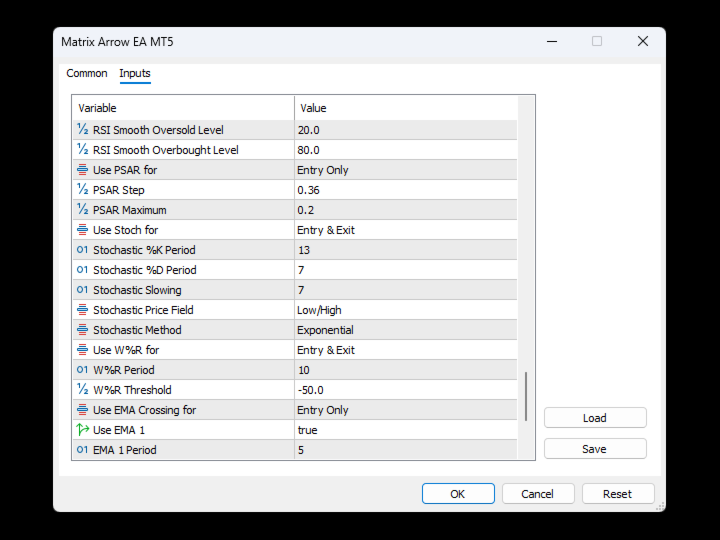Viewport: 720px width, 540px height.
Task: Click the enum icon beside Stochastic Price Field
Action: pos(82,310)
